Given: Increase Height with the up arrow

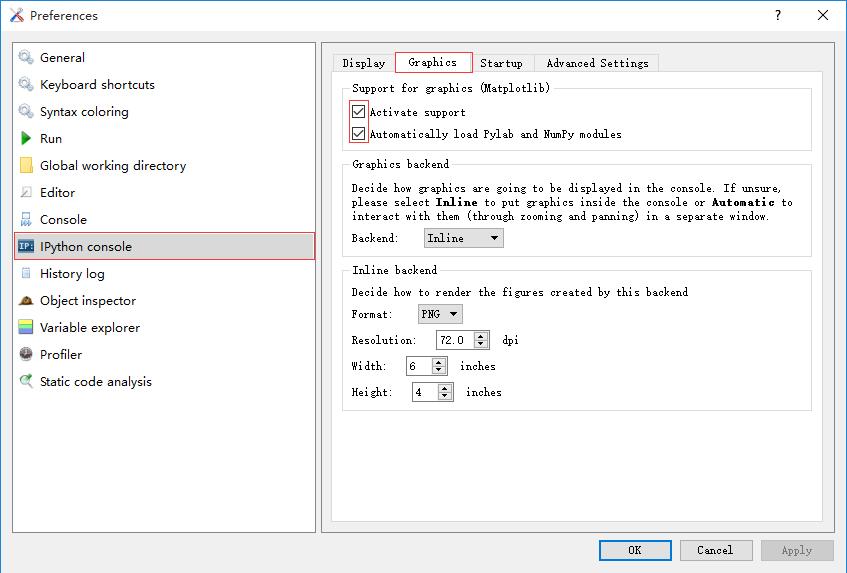Looking at the screenshot, I should 445,387.
